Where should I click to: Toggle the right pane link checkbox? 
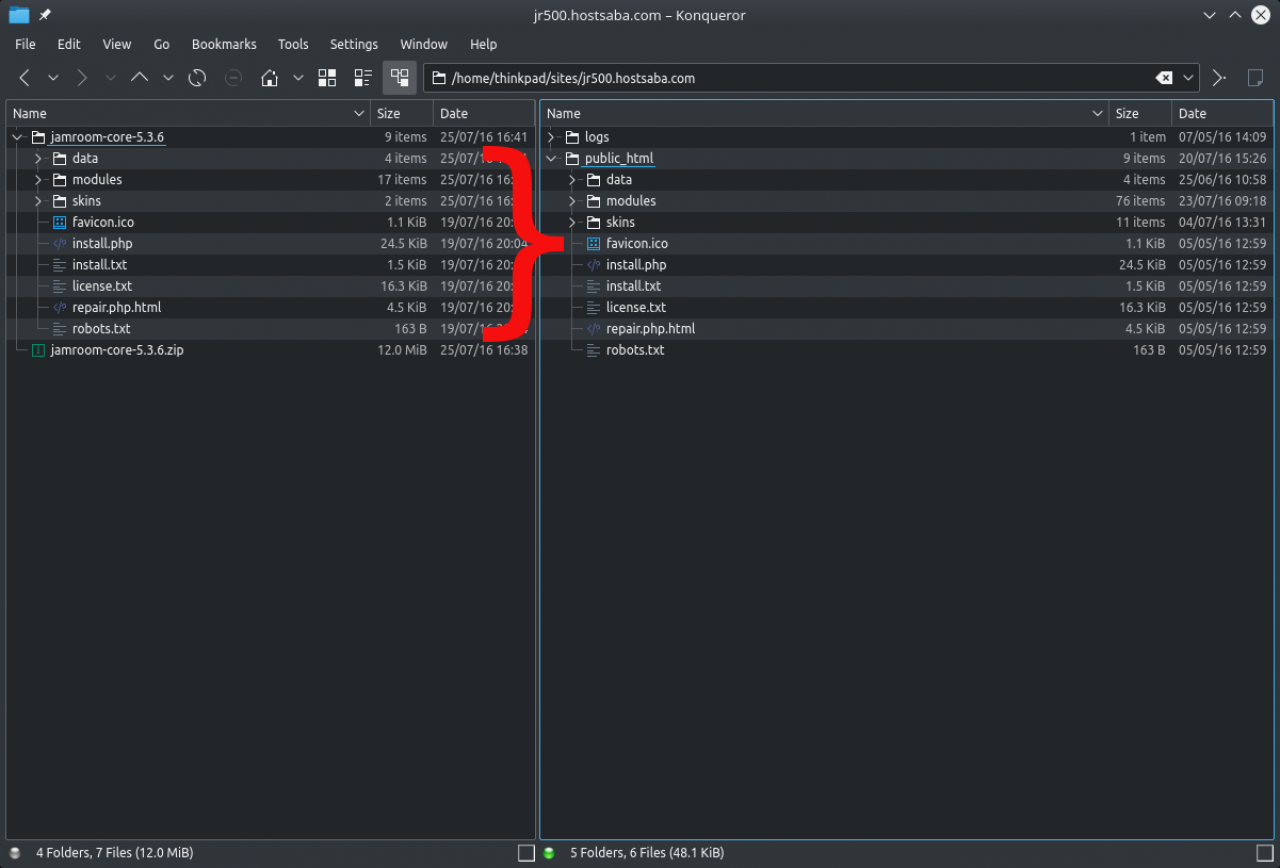point(1264,853)
